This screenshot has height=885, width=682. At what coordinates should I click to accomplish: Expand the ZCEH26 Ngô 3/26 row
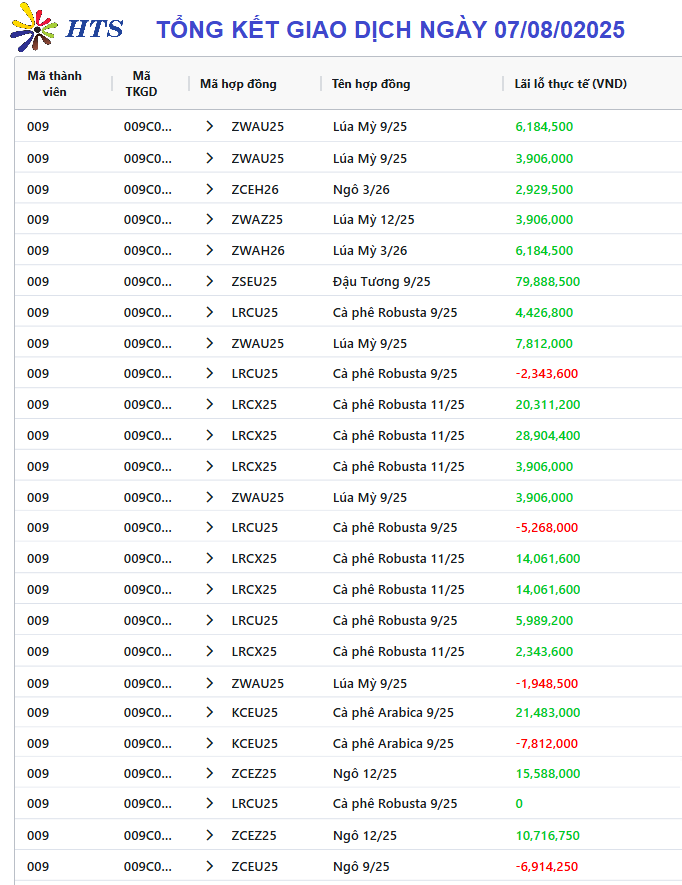click(x=209, y=190)
